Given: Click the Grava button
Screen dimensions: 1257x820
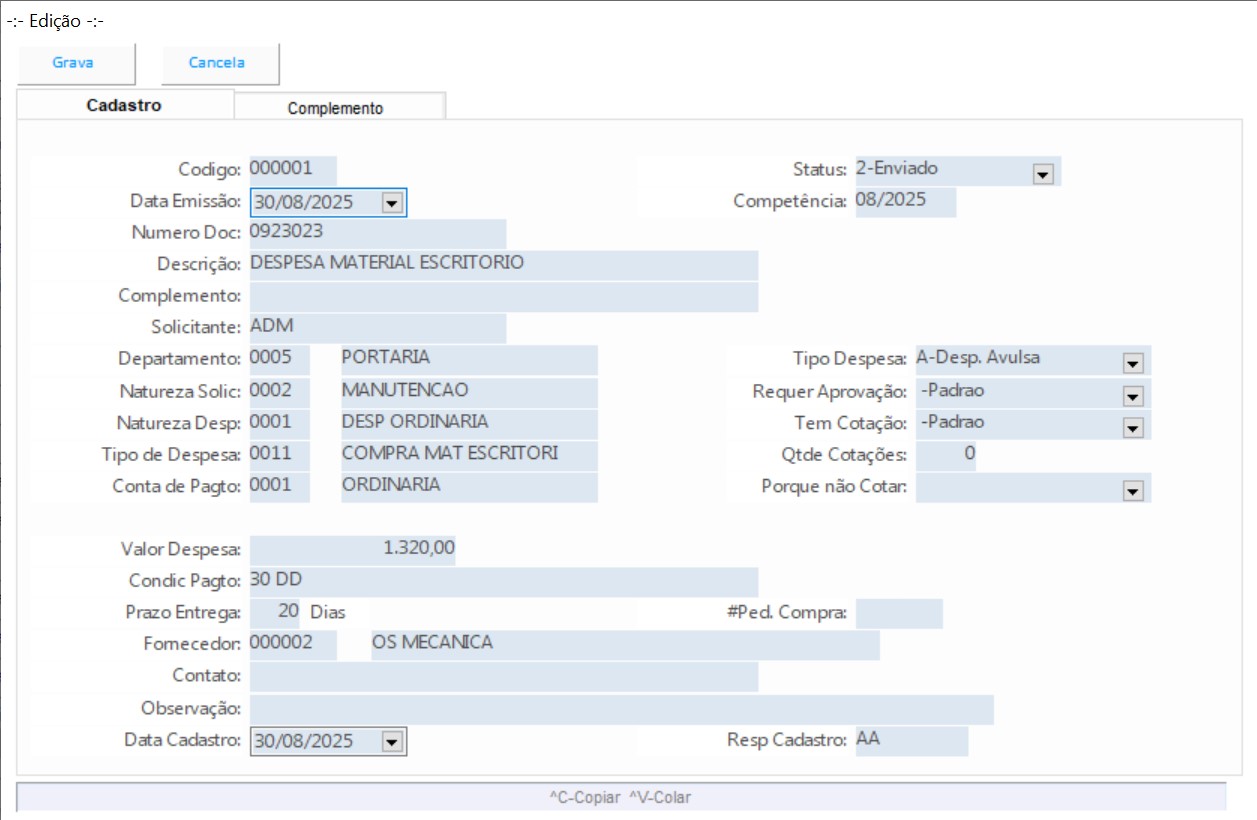Looking at the screenshot, I should (74, 63).
